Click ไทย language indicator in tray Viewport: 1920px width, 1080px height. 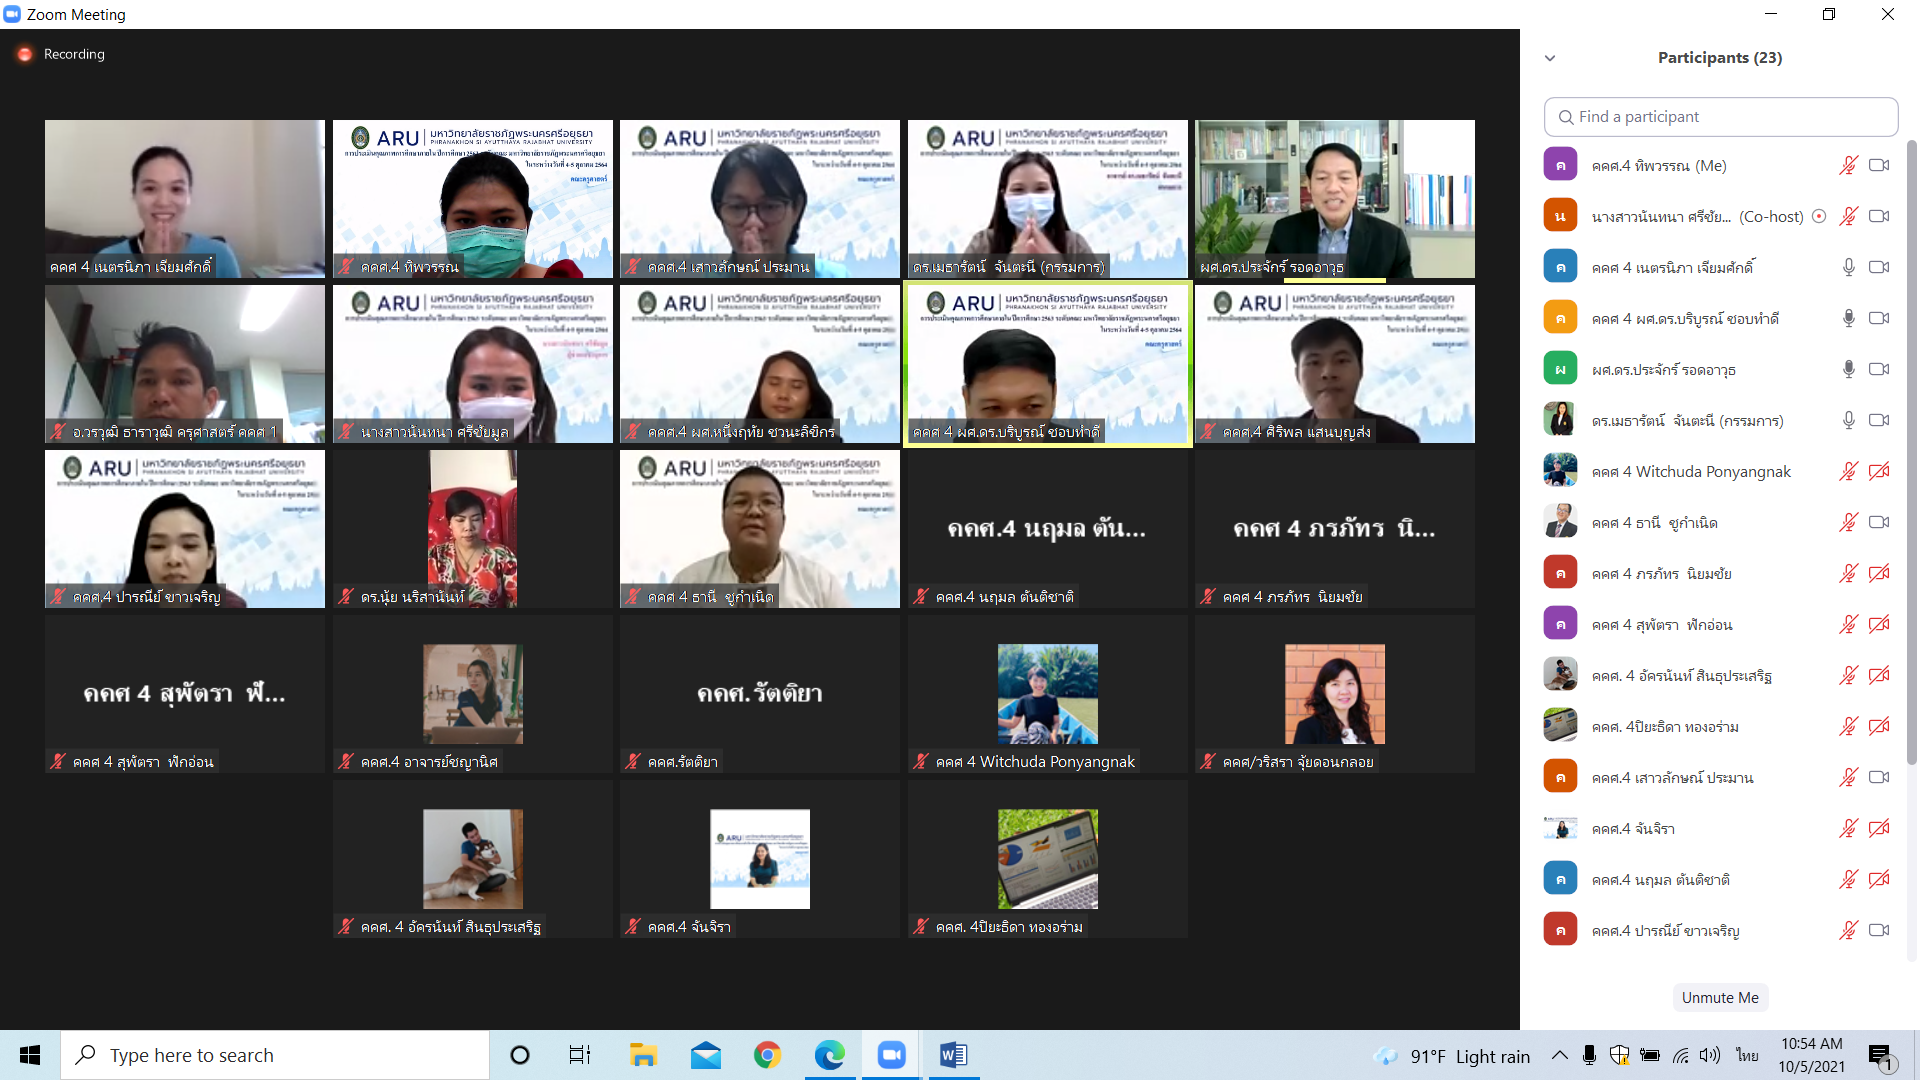[1747, 1055]
